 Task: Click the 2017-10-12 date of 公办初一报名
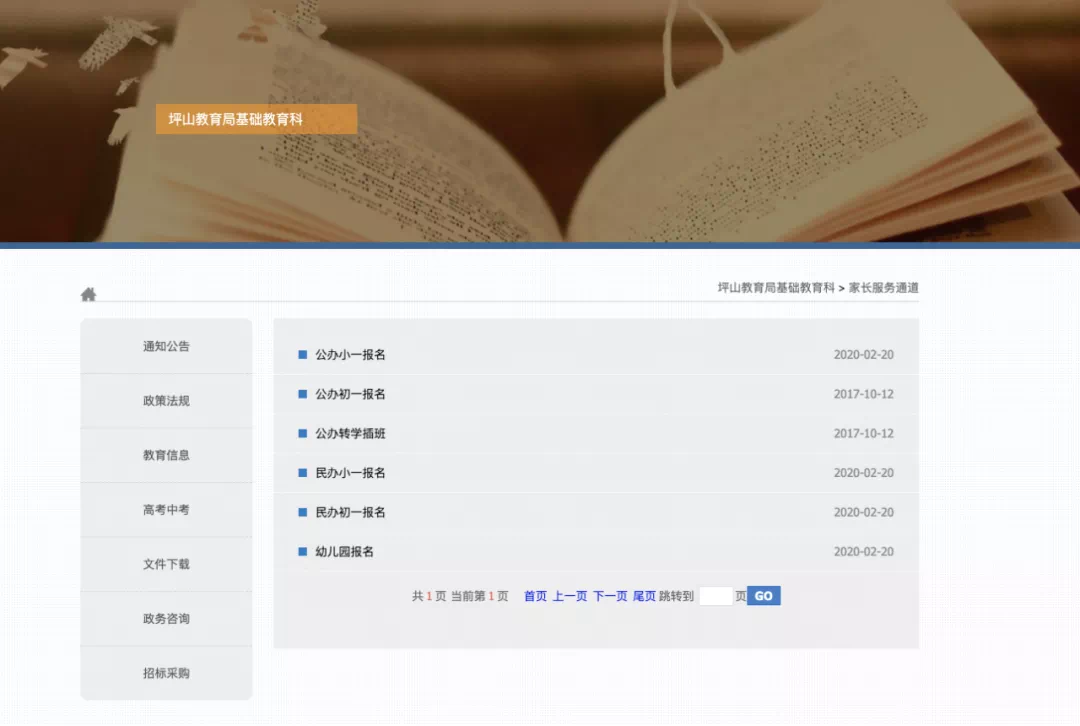(x=863, y=393)
